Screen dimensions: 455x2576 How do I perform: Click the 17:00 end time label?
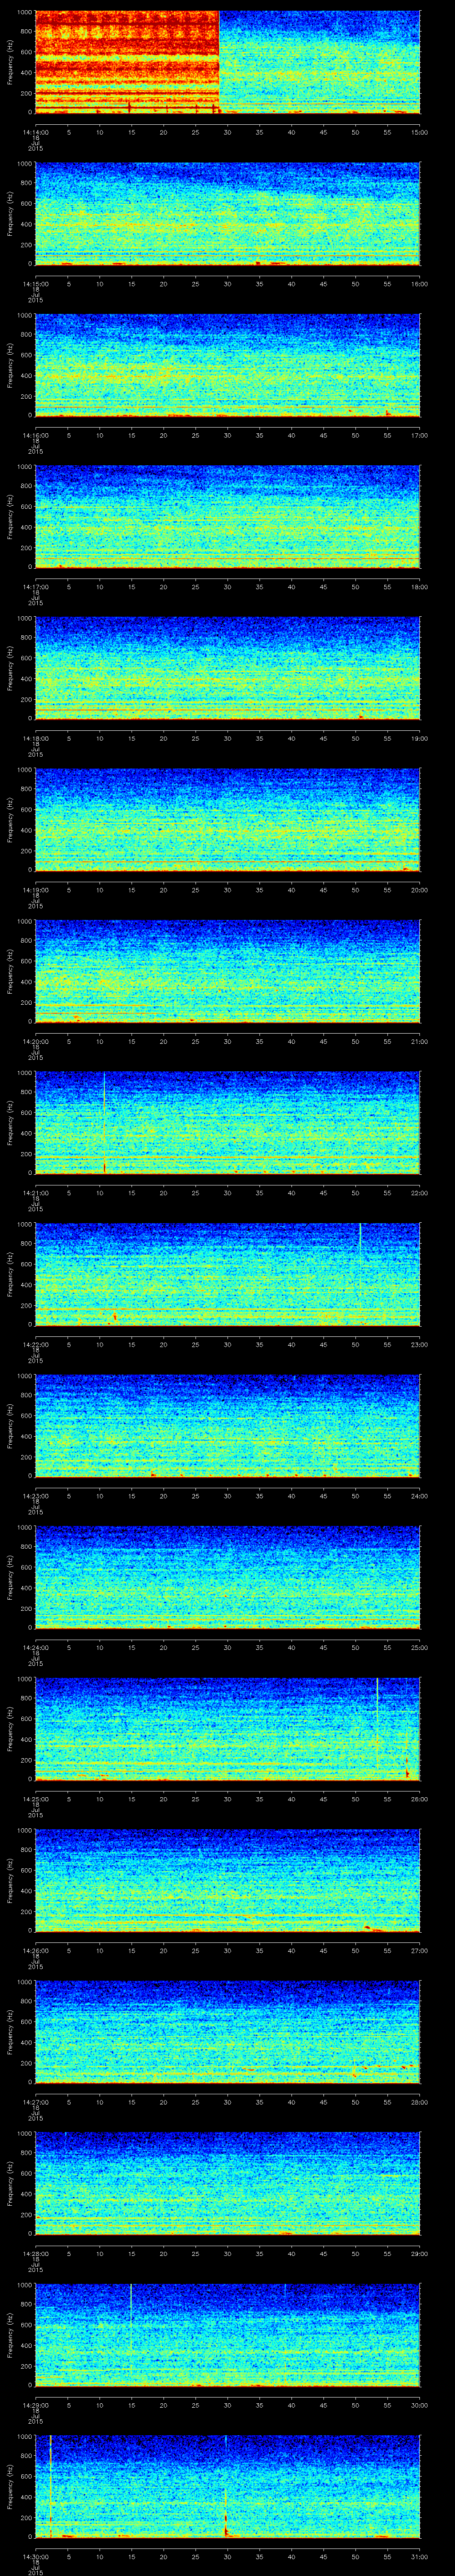(x=419, y=435)
